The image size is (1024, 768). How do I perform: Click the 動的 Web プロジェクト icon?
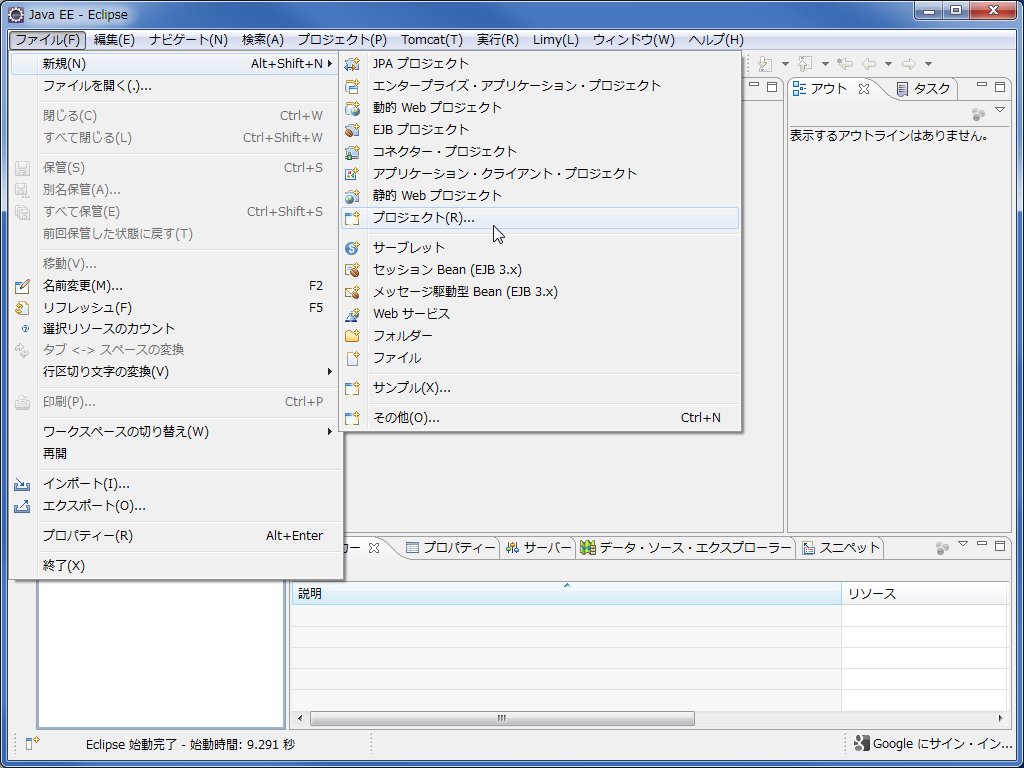tap(352, 108)
